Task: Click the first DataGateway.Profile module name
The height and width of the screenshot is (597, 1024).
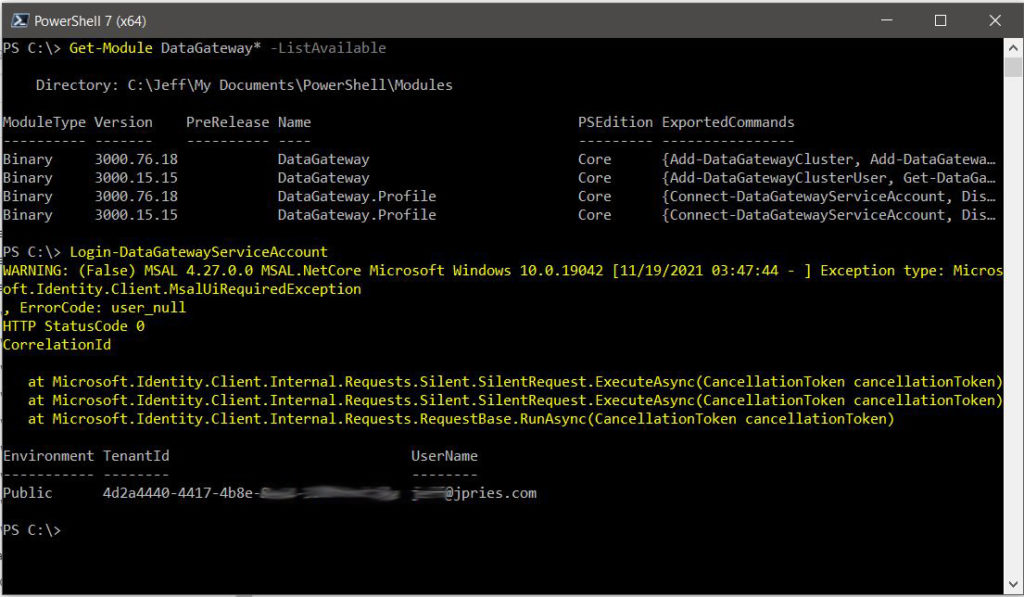Action: pyautogui.click(x=356, y=196)
